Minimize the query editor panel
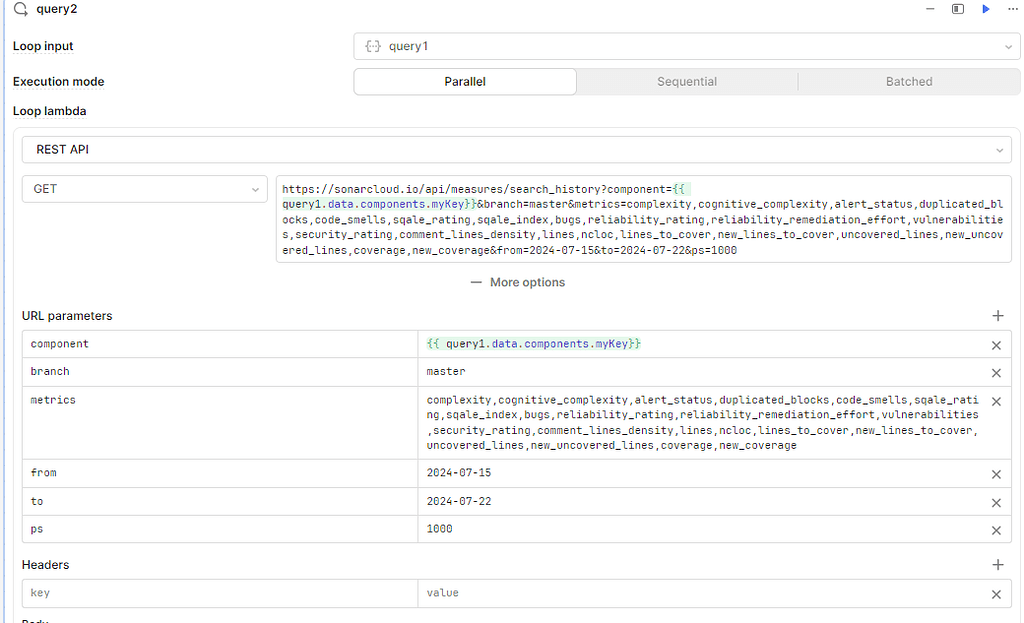 (x=929, y=9)
